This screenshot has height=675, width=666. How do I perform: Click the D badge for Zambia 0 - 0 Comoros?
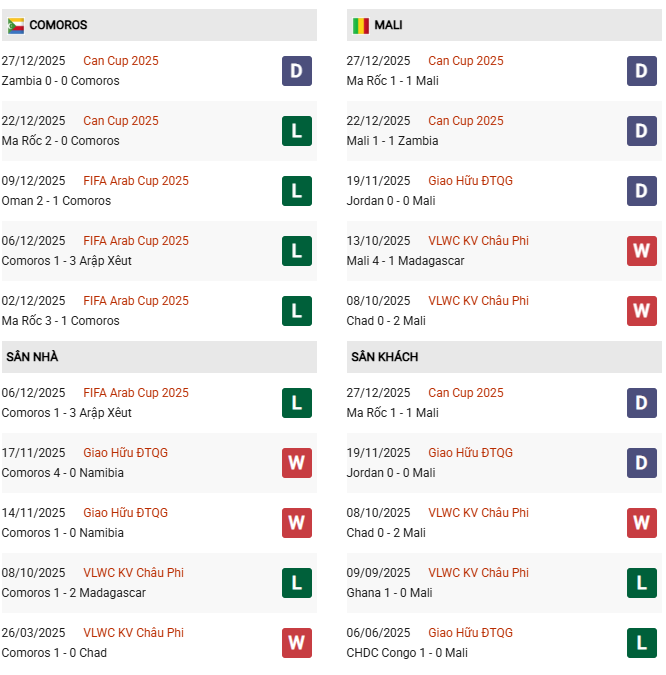coord(297,71)
